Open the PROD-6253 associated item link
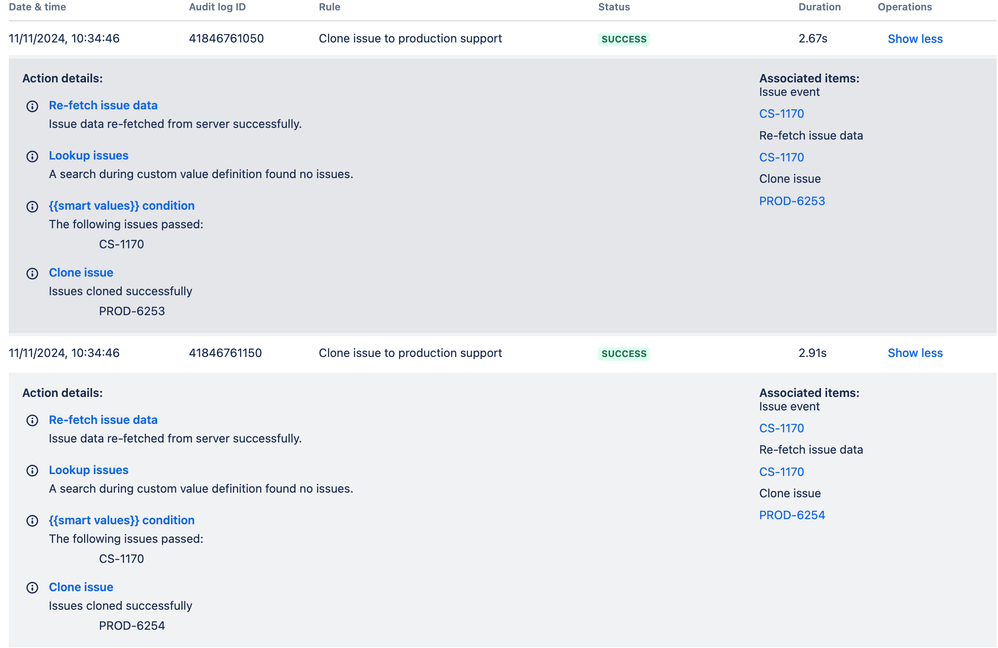 (792, 201)
